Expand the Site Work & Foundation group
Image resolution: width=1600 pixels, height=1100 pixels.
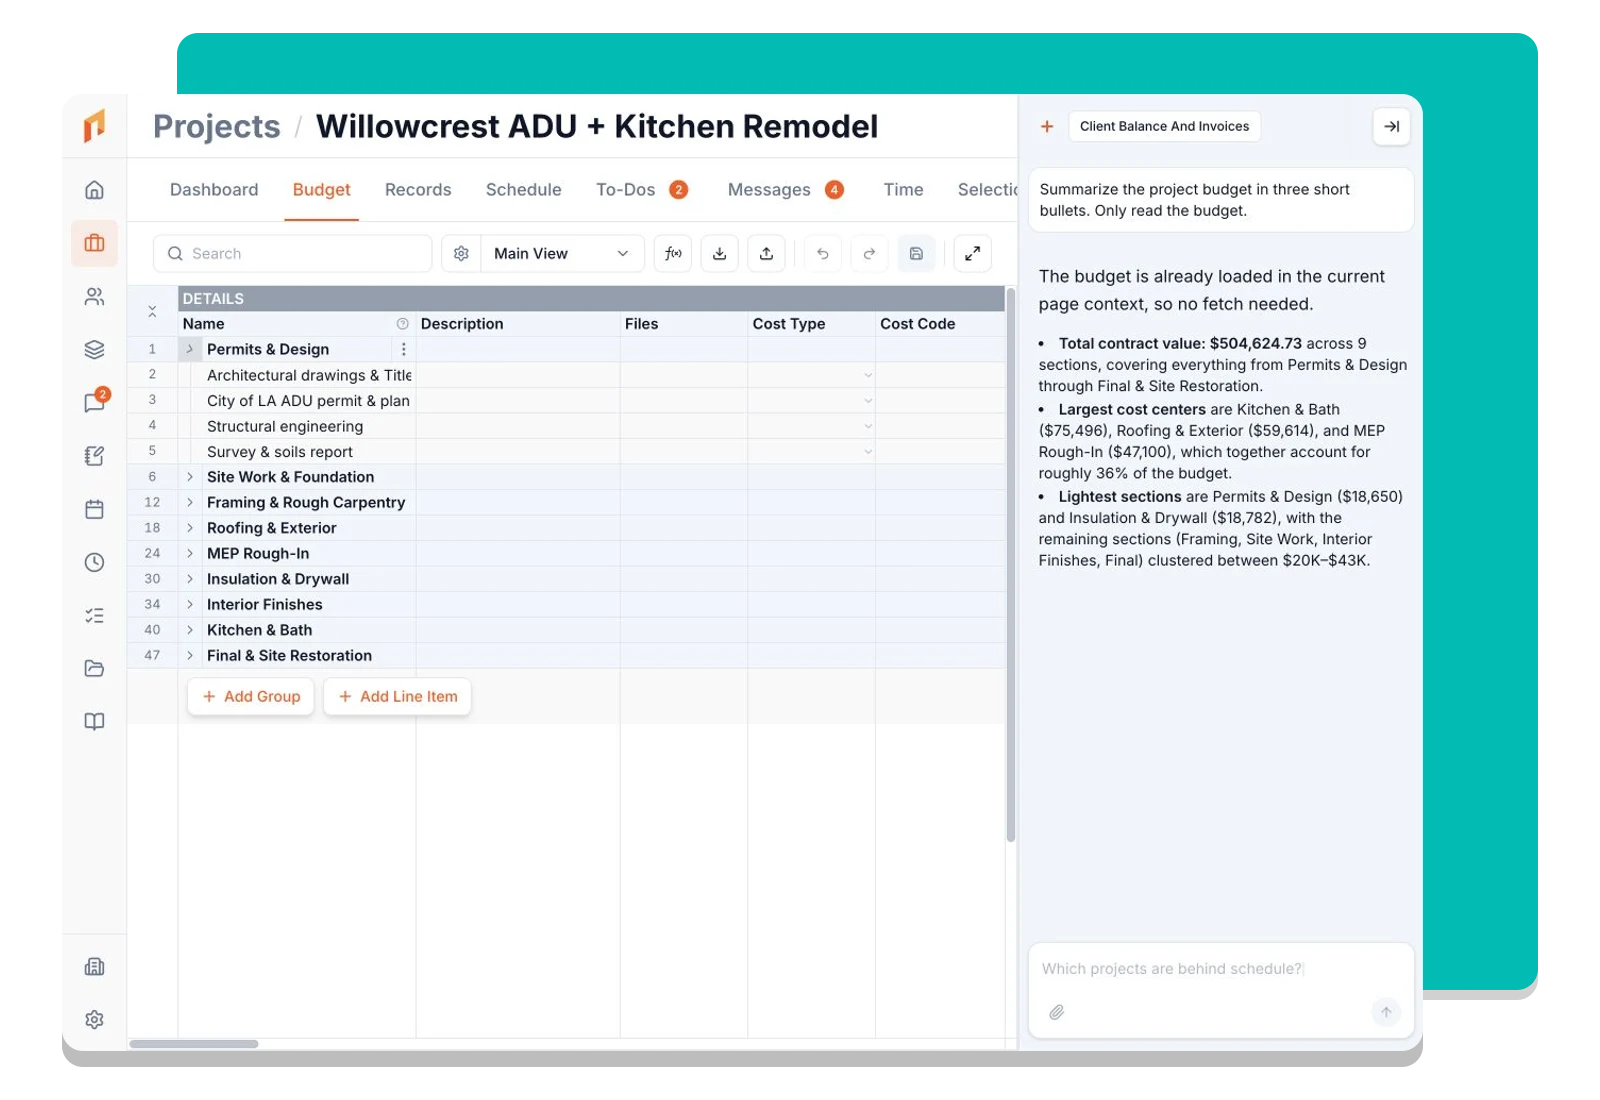click(x=189, y=477)
